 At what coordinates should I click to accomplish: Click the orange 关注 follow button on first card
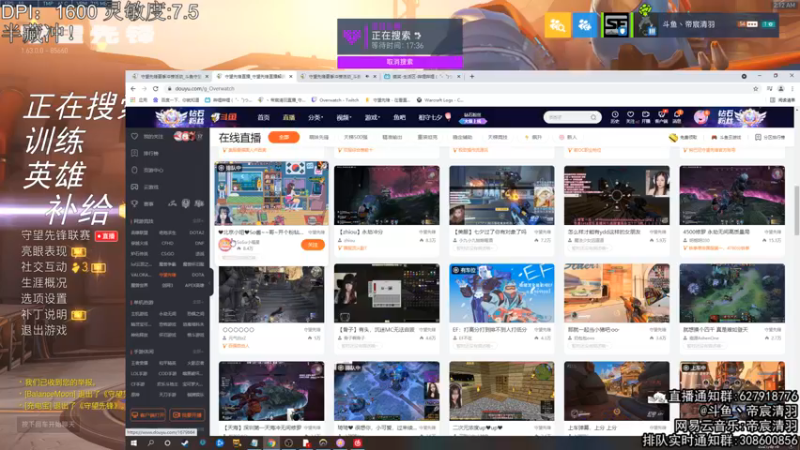coord(313,245)
